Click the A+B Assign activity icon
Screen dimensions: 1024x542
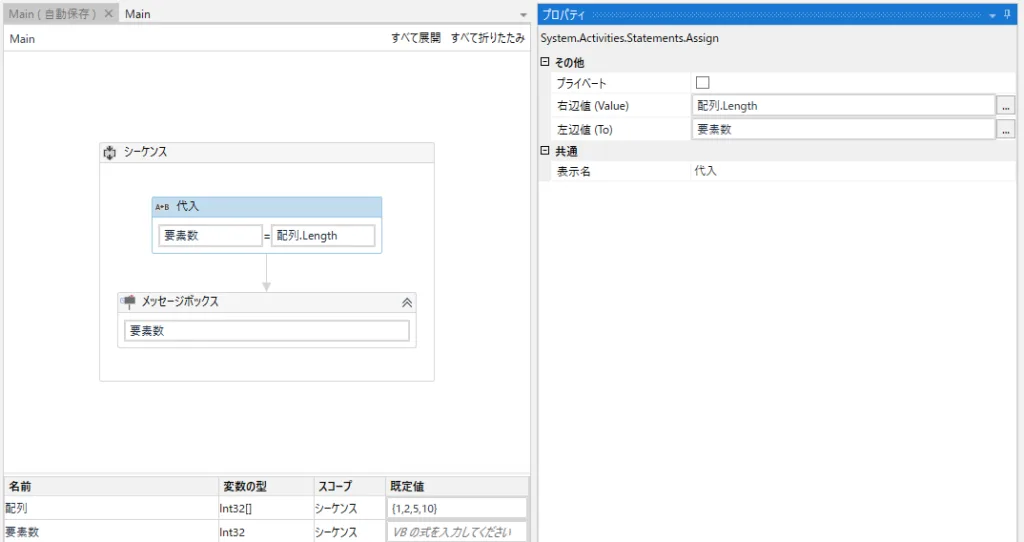(x=161, y=207)
